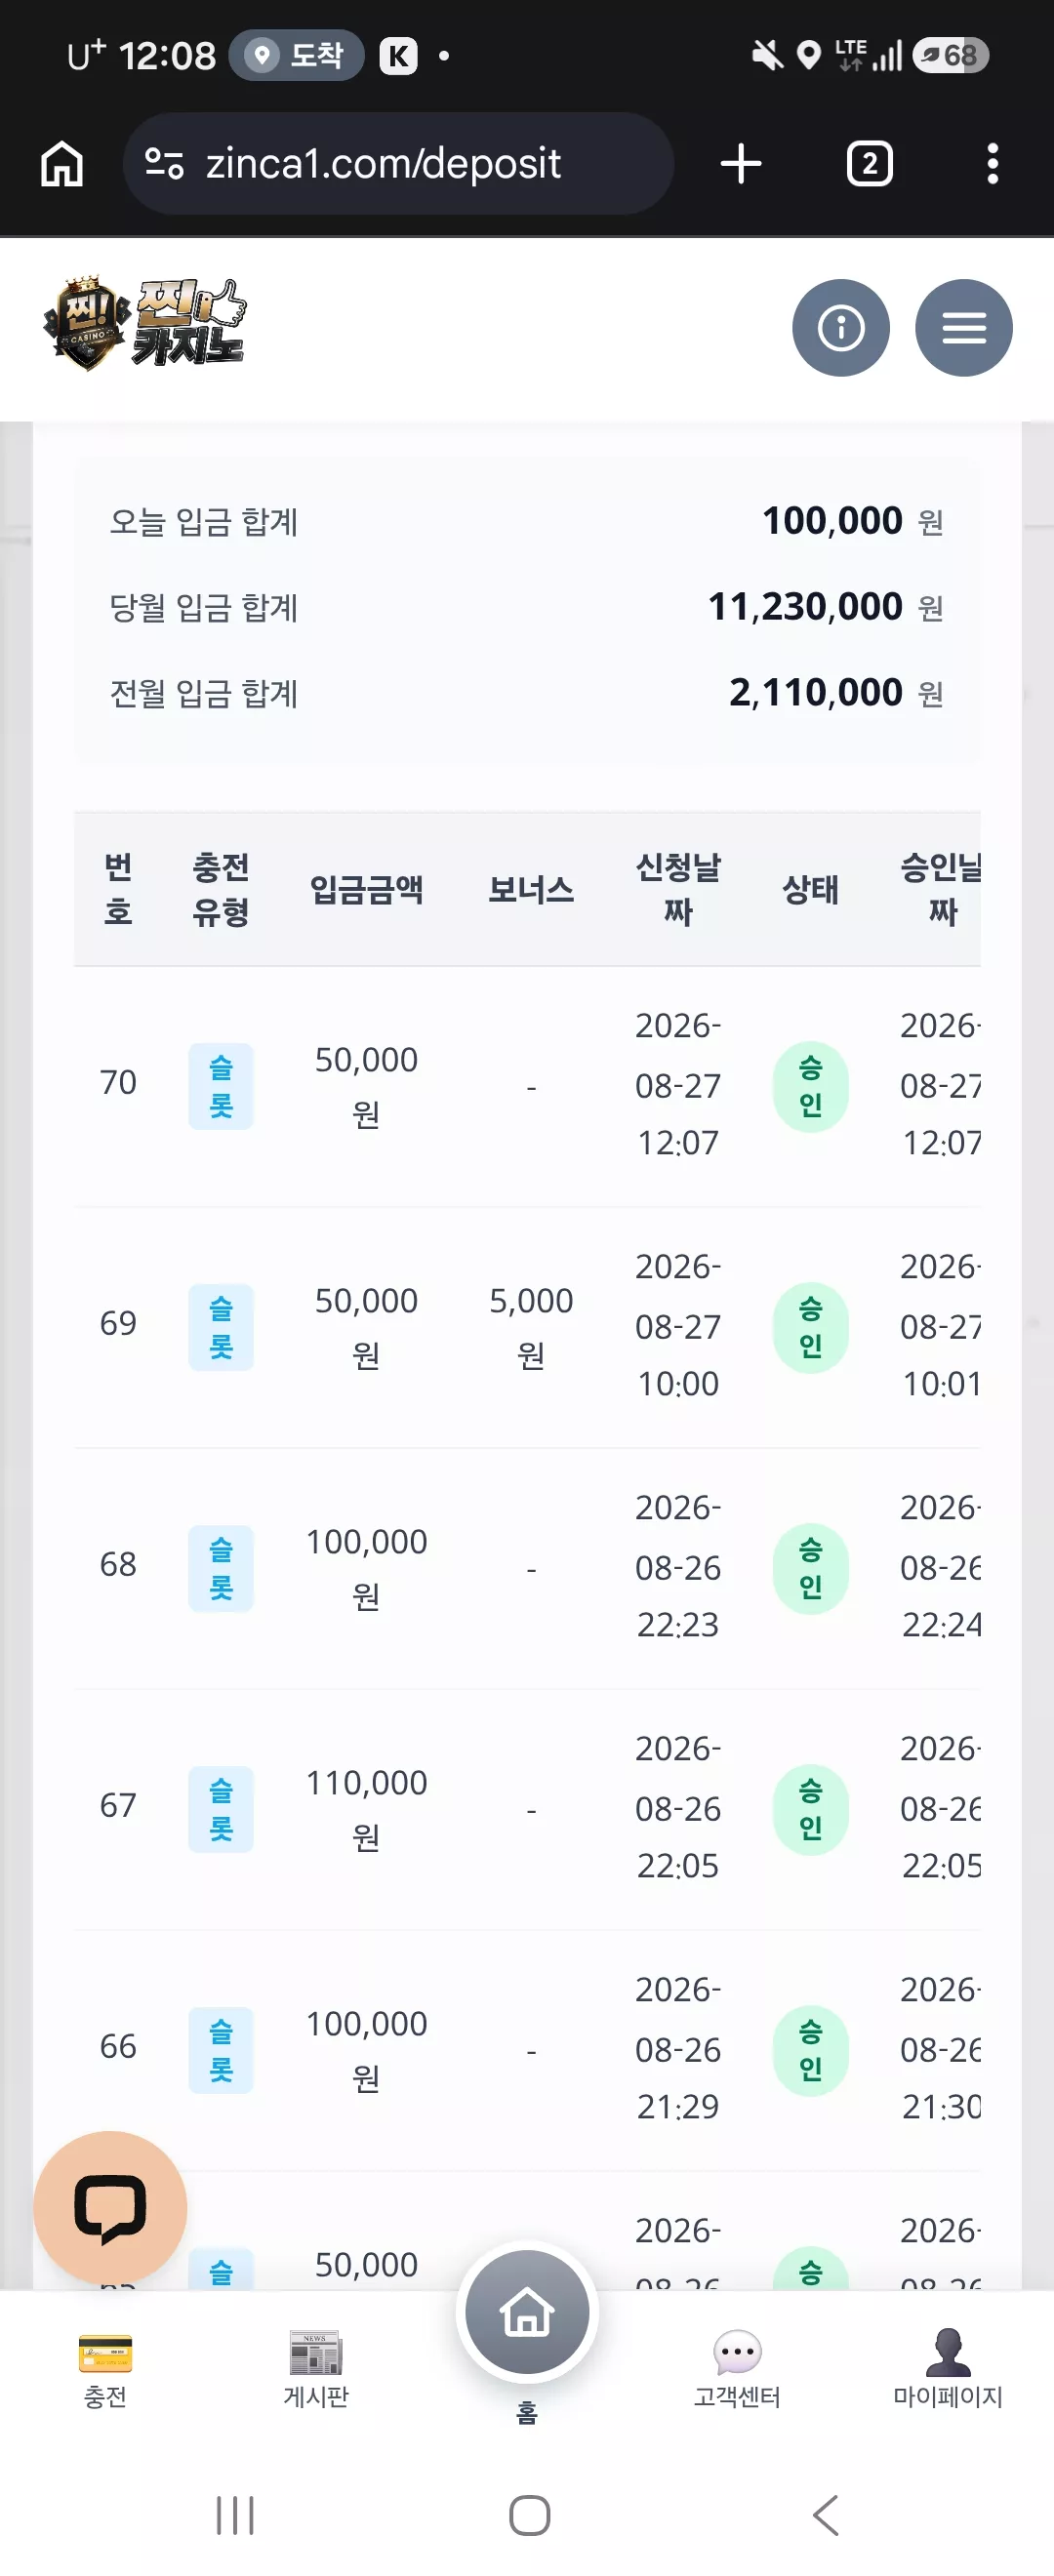Open the 고객센터 bottom tab
The width and height of the screenshot is (1054, 2576).
(737, 2368)
